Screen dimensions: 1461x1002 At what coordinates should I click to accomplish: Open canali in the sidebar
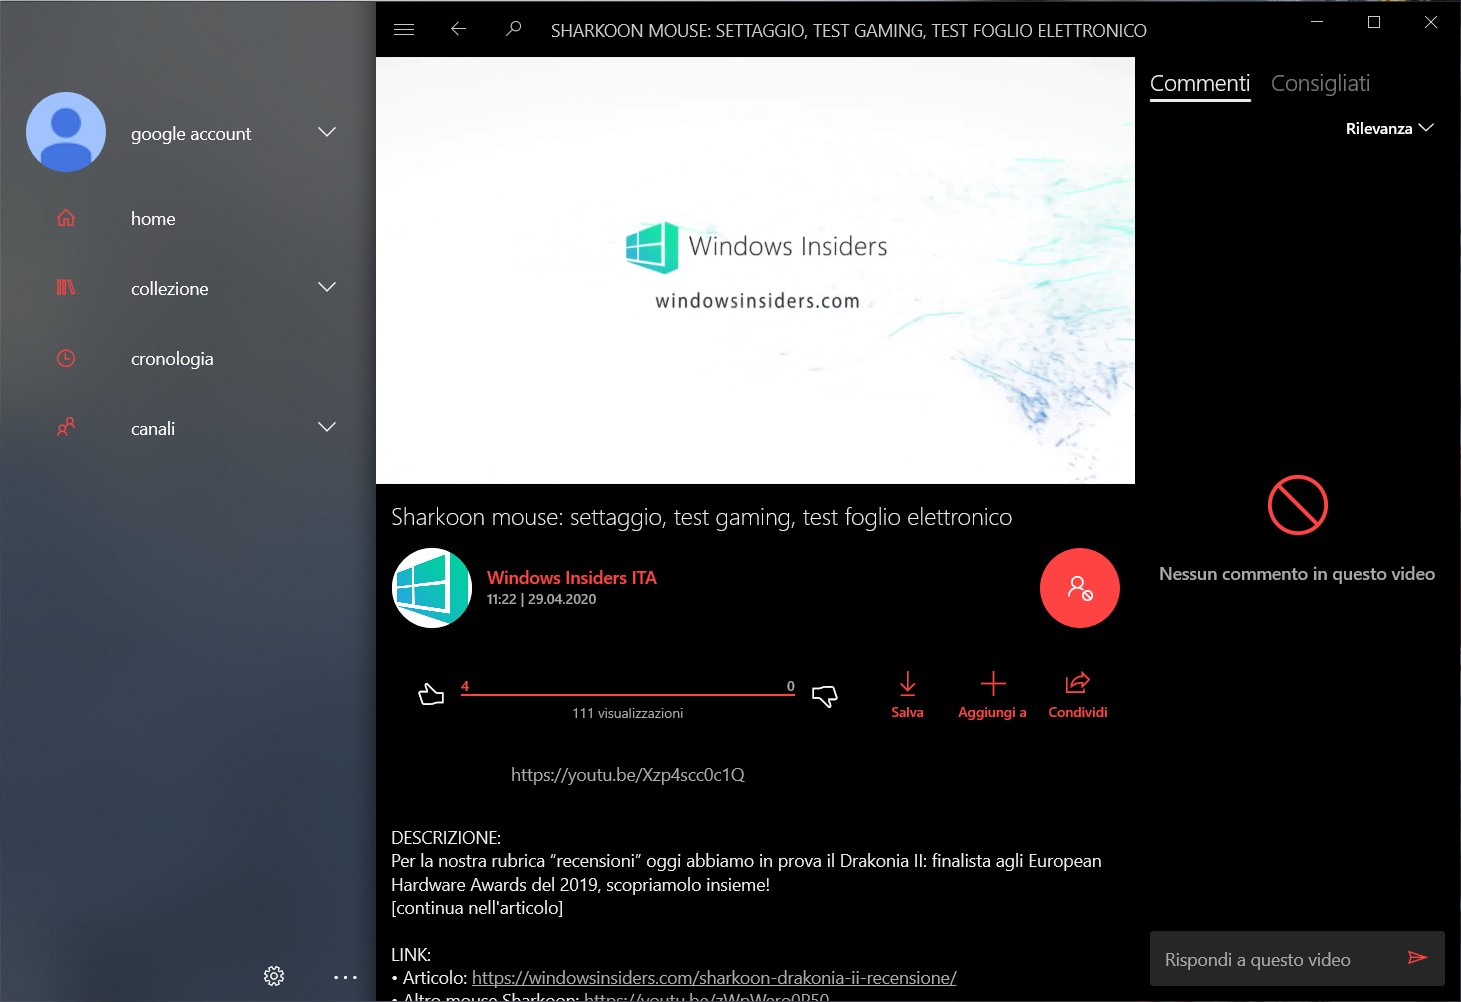tap(153, 429)
